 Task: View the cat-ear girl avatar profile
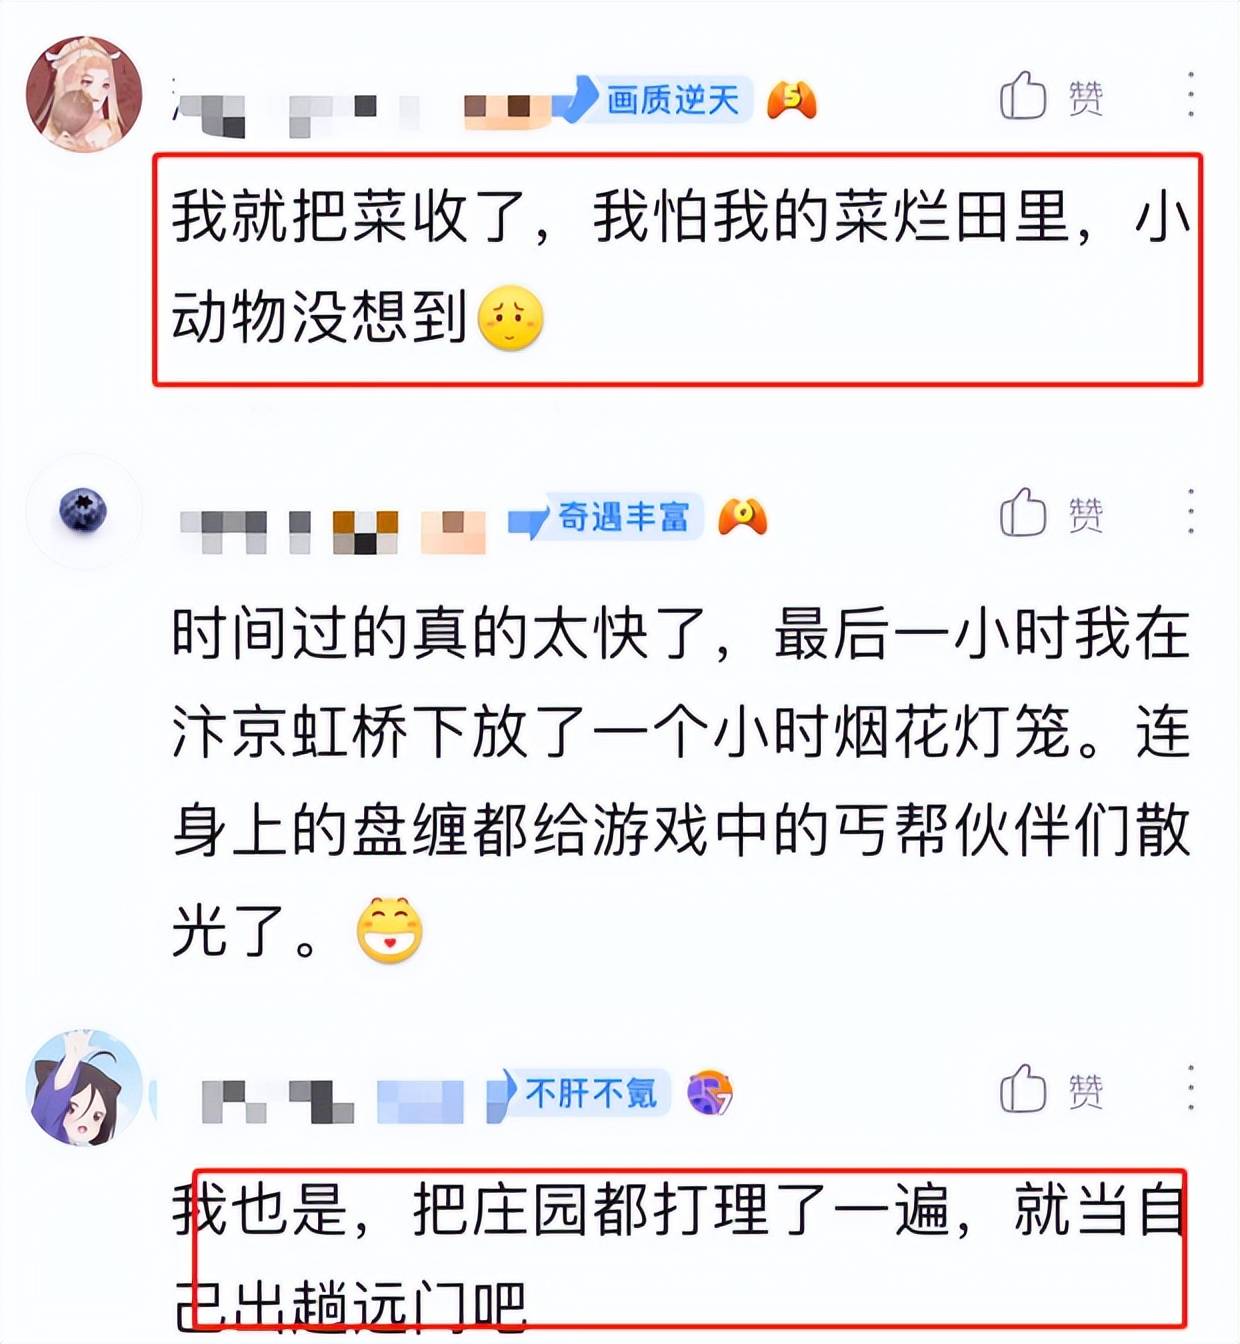tap(84, 1088)
